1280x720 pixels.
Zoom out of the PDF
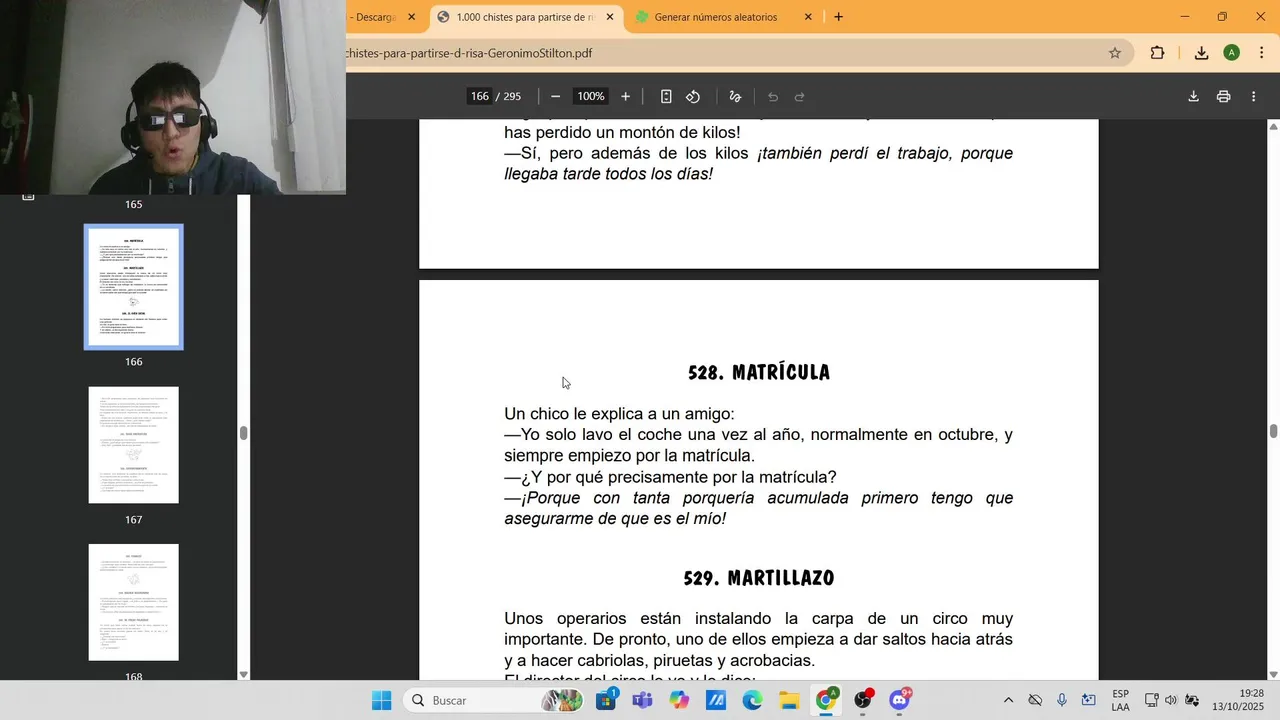pyautogui.click(x=556, y=96)
